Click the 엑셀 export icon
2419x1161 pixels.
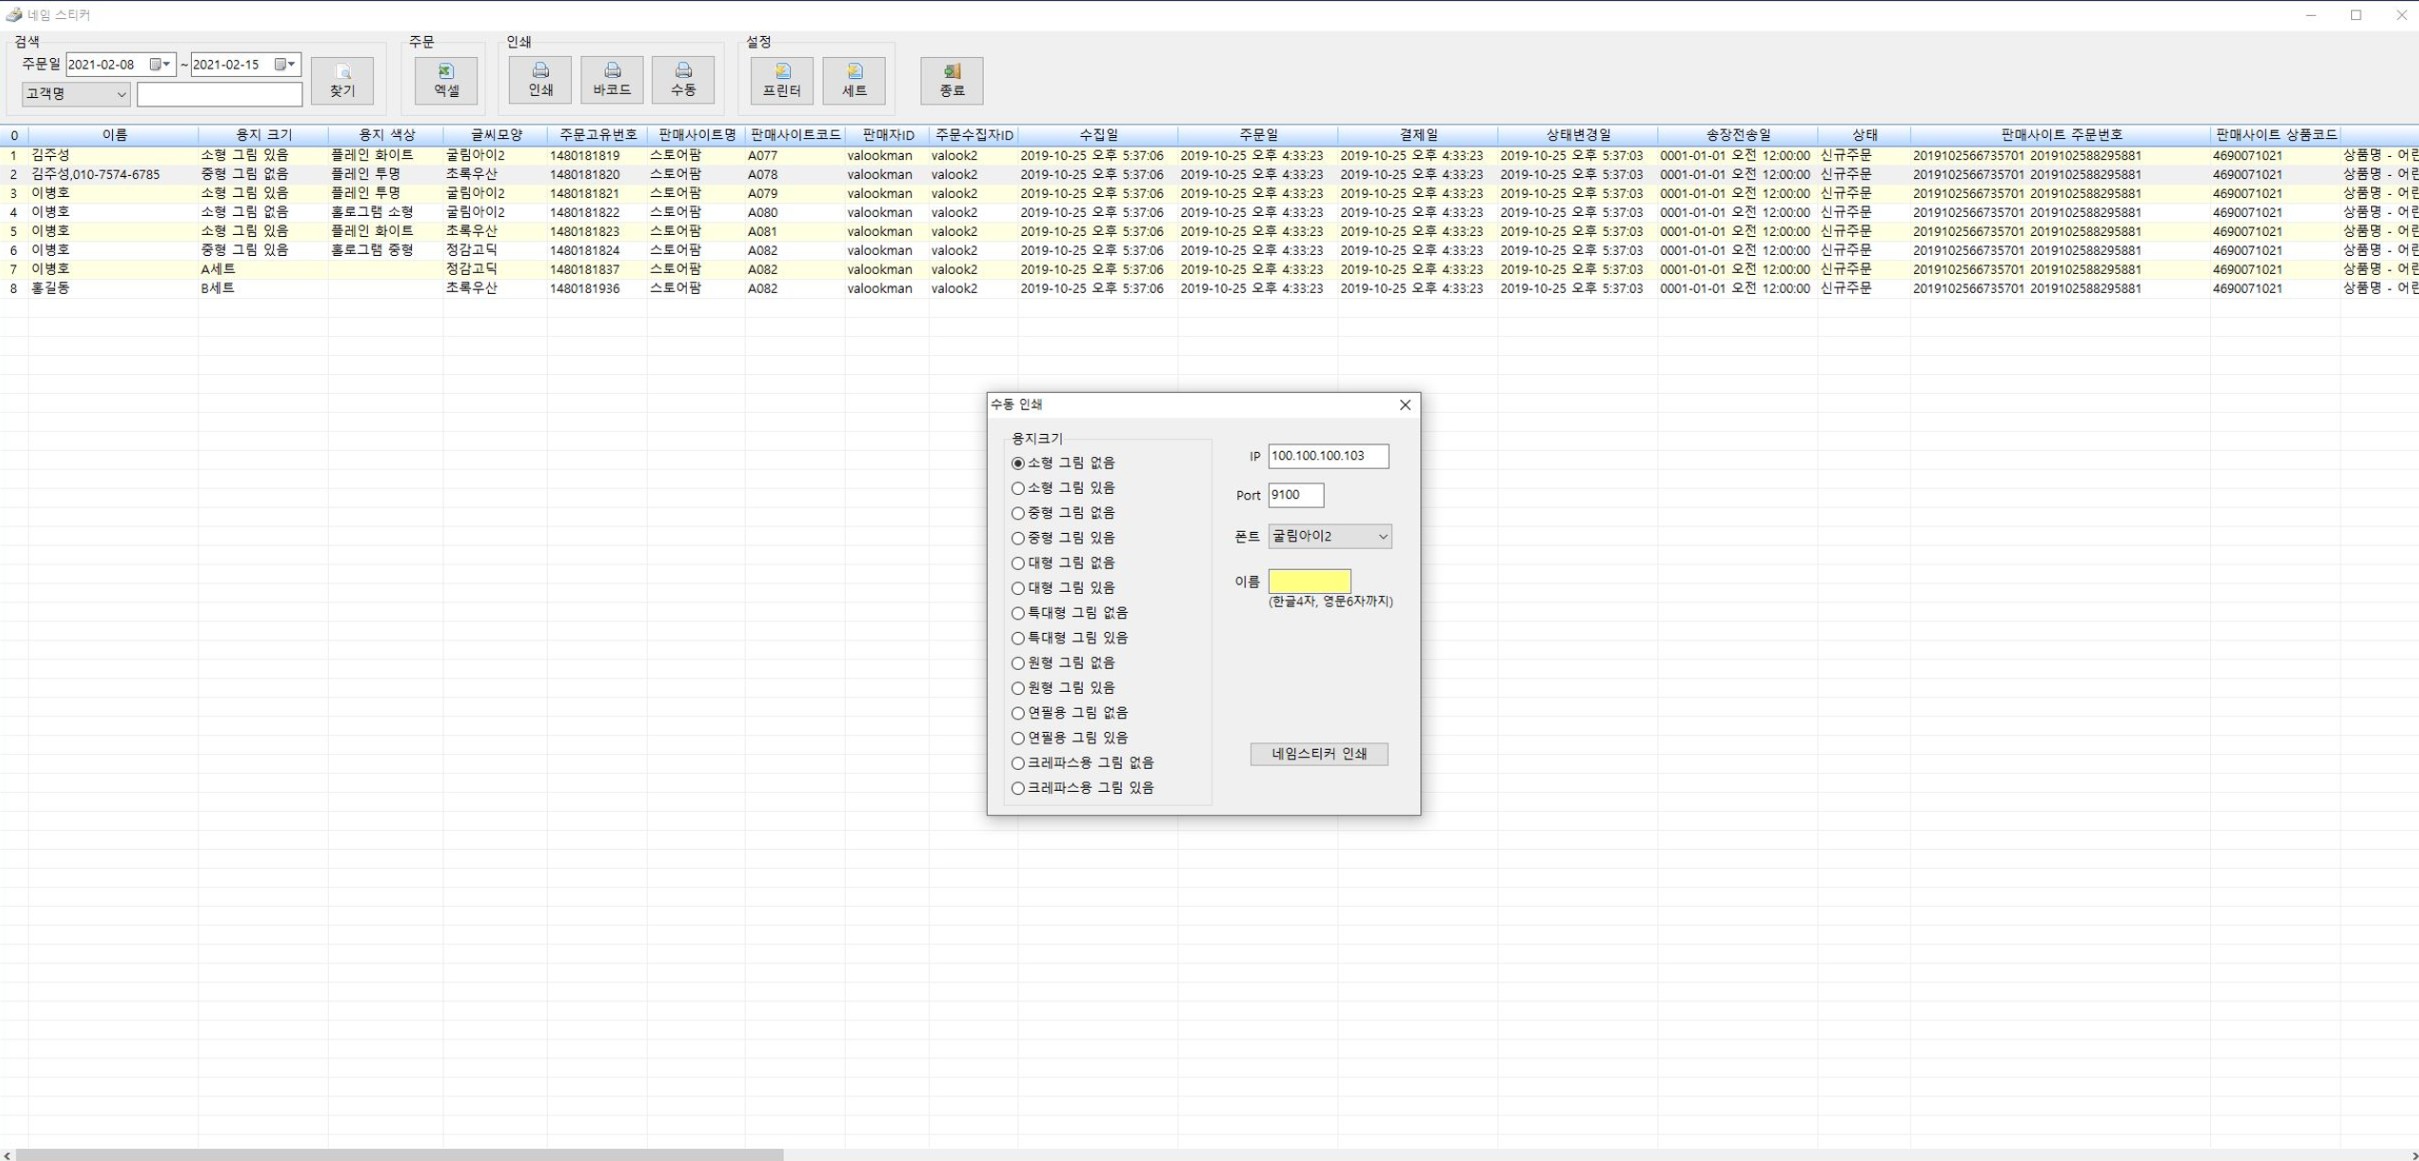[x=446, y=80]
